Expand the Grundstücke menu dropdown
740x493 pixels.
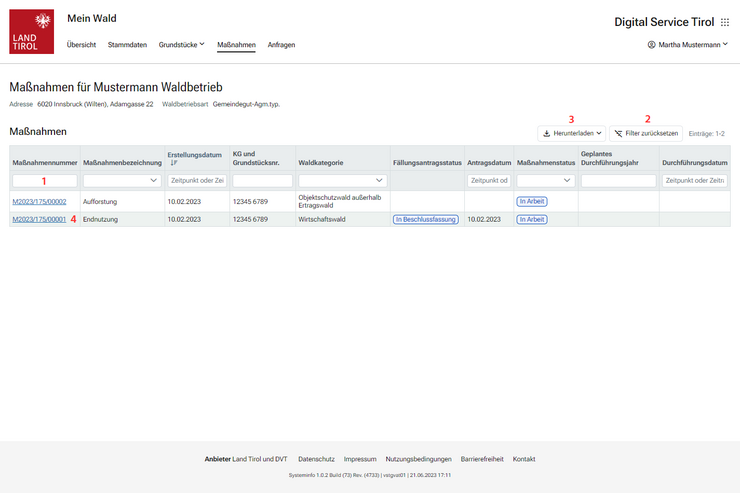[181, 45]
